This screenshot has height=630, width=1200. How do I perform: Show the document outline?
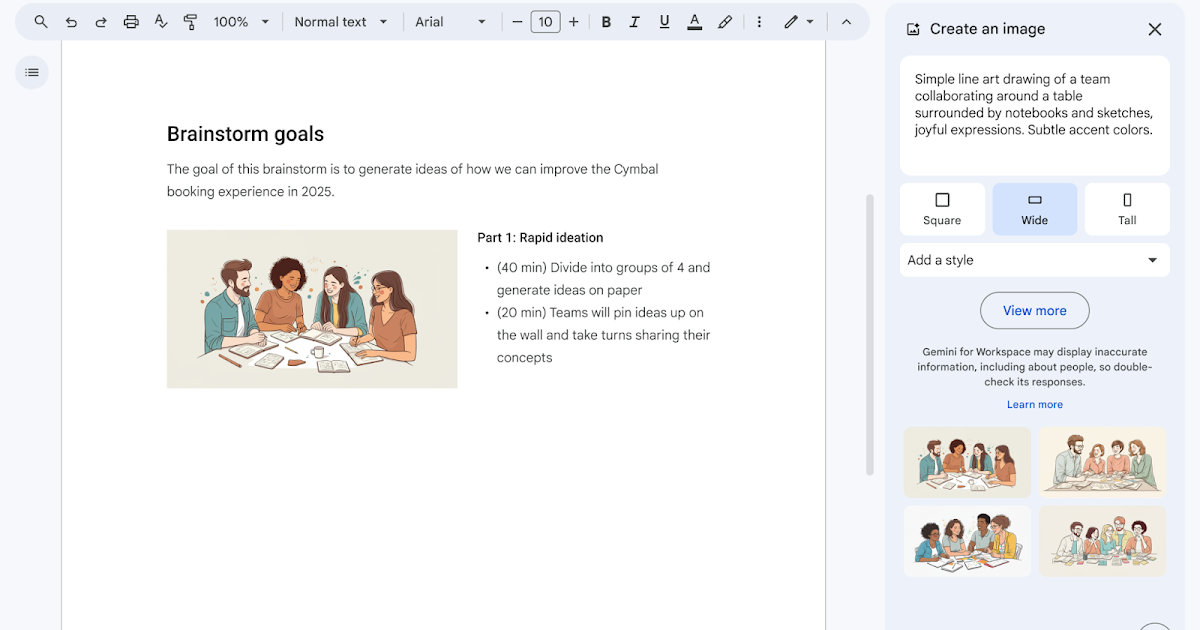[x=32, y=72]
